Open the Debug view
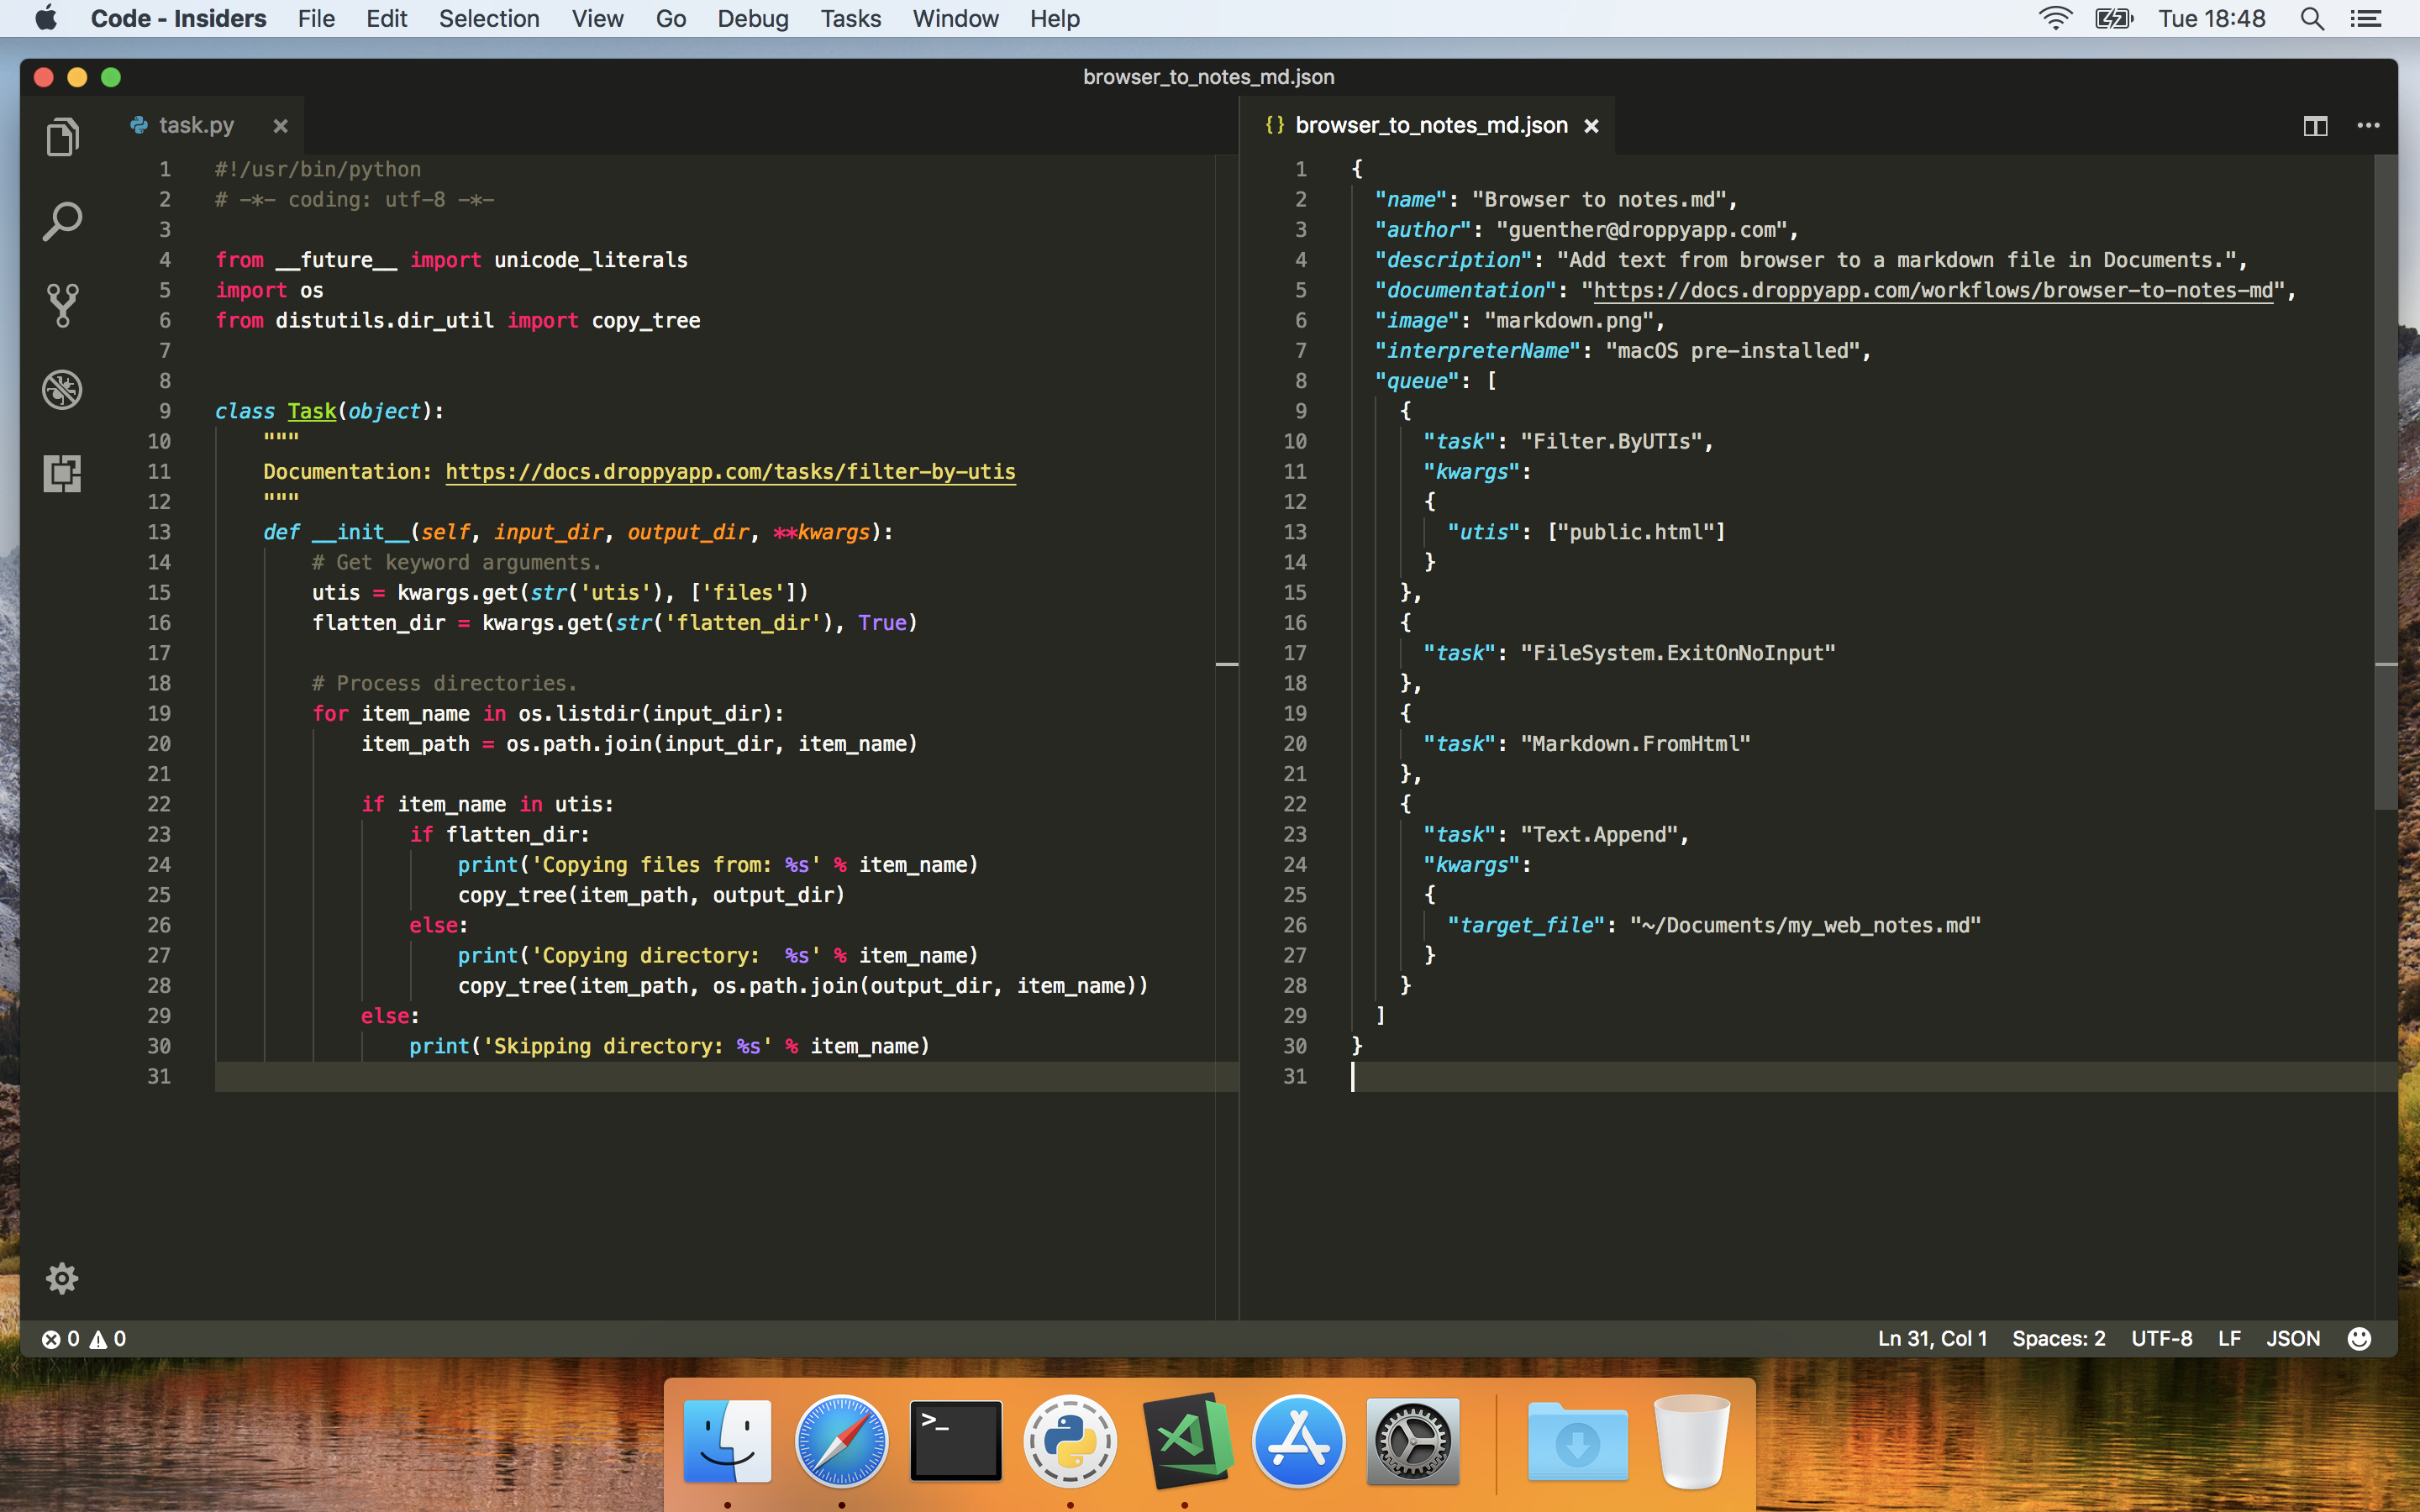Viewport: 2420px width, 1512px height. (62, 390)
